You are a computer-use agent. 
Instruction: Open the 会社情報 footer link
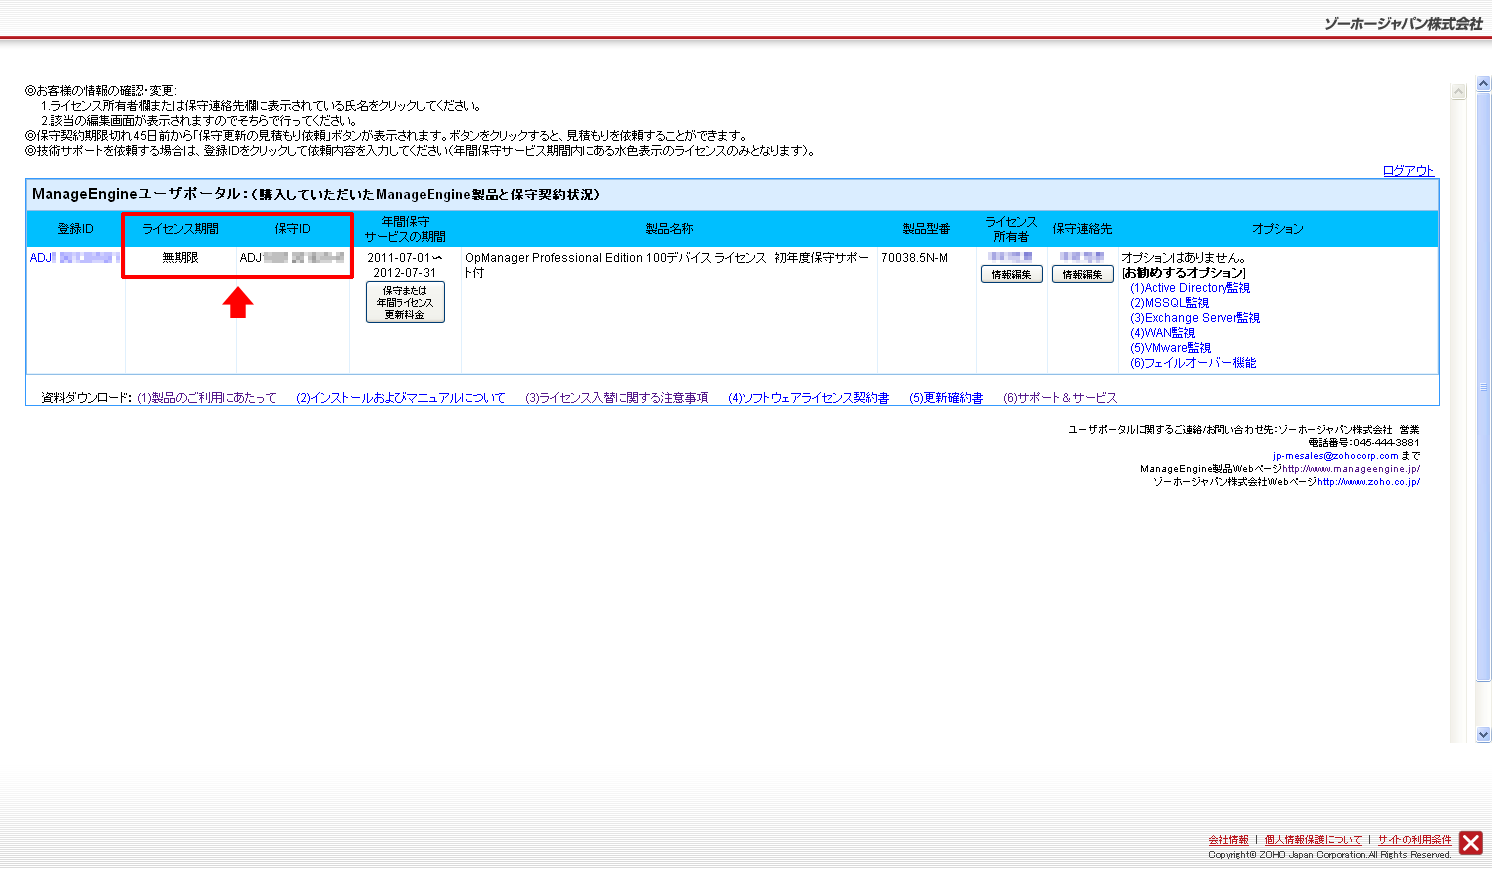click(x=1228, y=840)
